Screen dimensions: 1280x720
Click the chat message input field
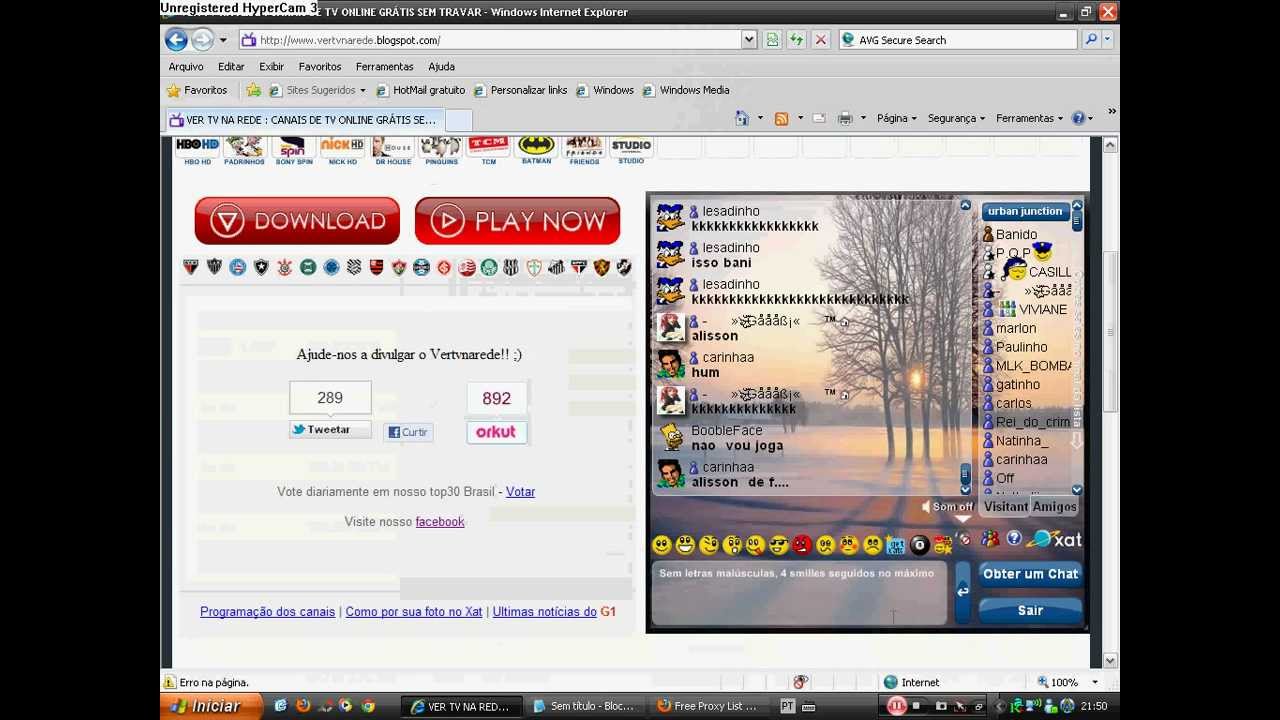799,593
